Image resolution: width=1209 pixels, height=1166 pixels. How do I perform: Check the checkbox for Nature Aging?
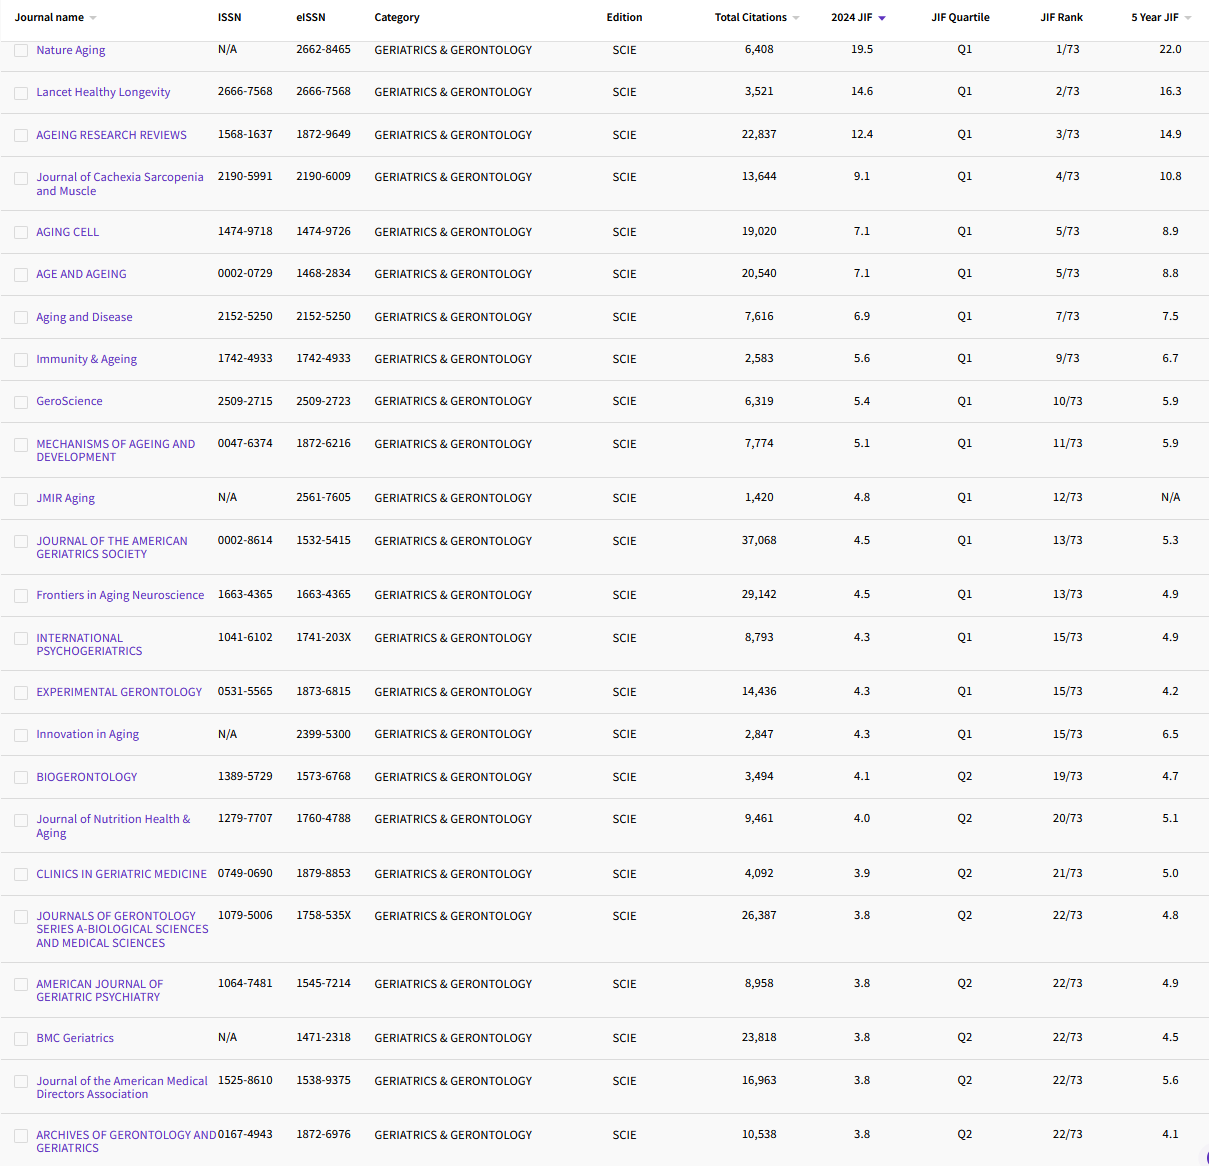[21, 50]
